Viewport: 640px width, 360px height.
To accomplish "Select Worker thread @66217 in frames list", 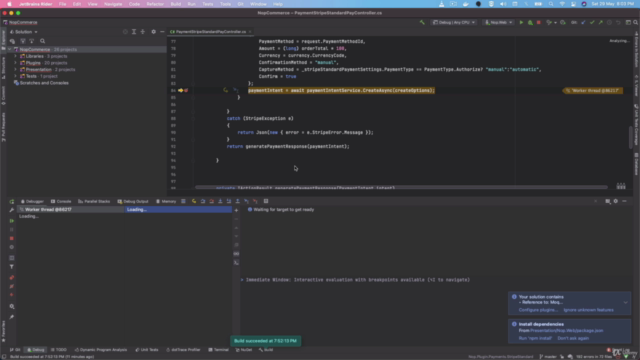I will pos(71,210).
